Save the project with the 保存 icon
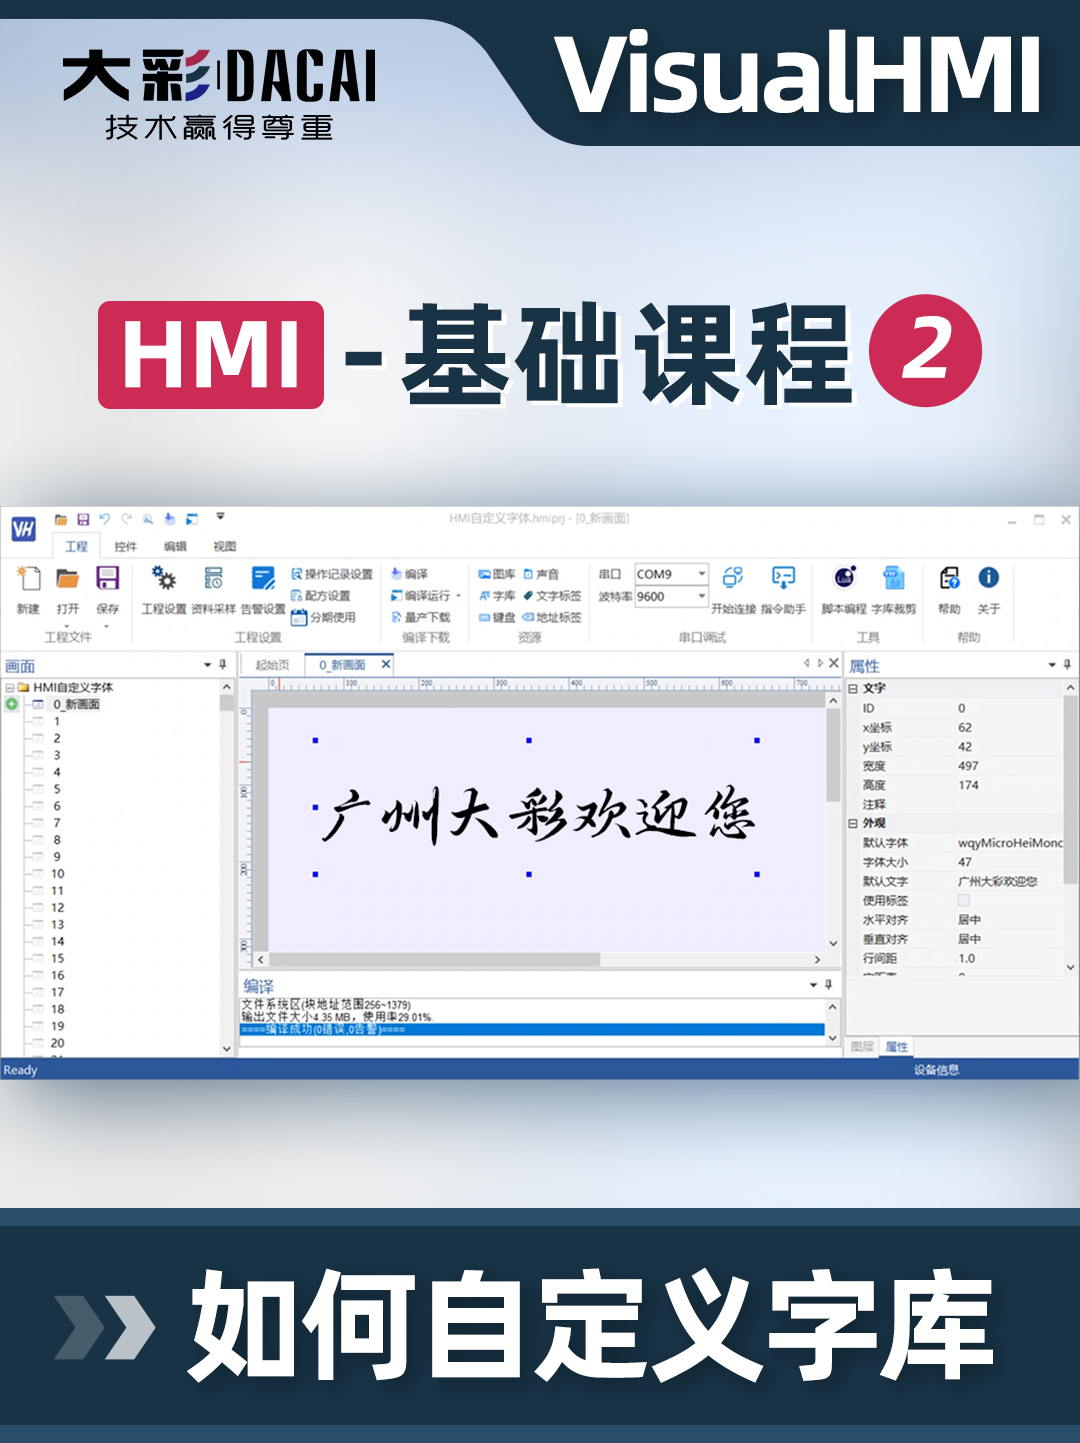The width and height of the screenshot is (1080, 1443). (107, 579)
